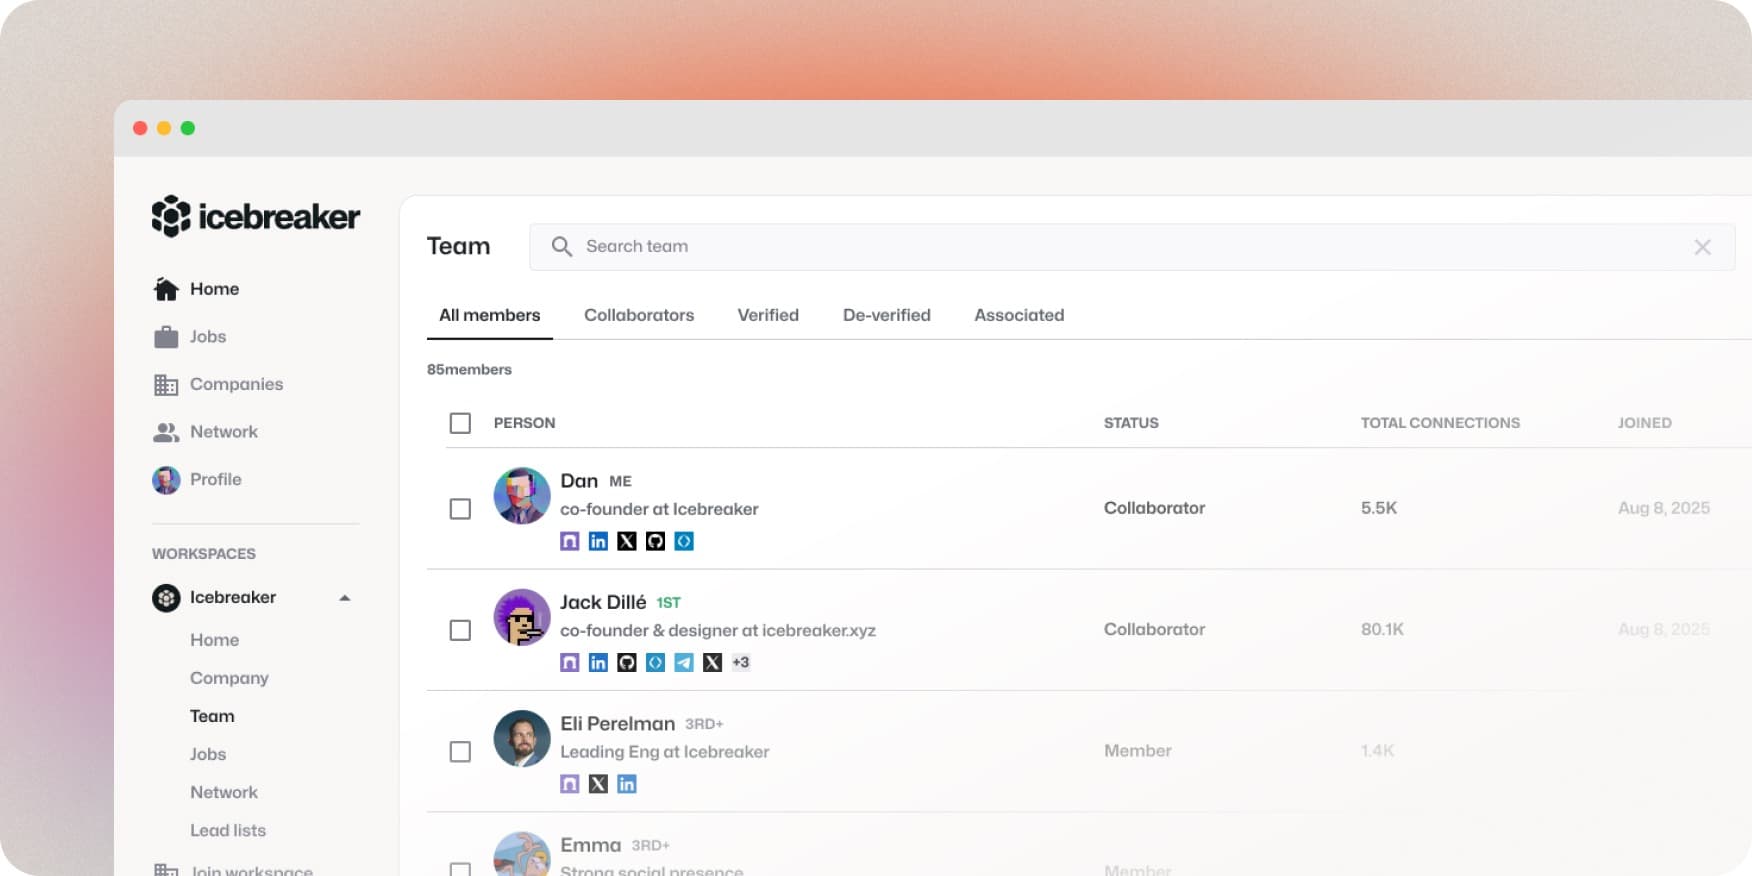Select all members with header checkbox
Viewport: 1752px width, 876px height.
pyautogui.click(x=460, y=423)
